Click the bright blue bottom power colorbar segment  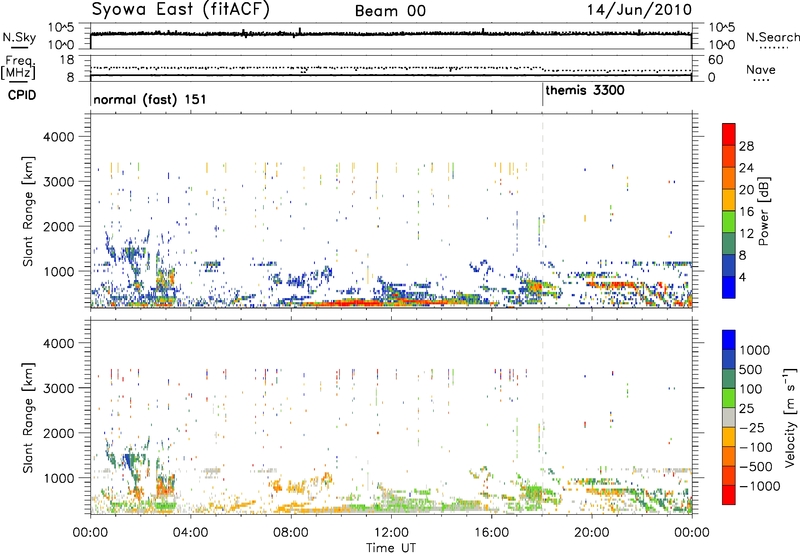click(x=729, y=287)
